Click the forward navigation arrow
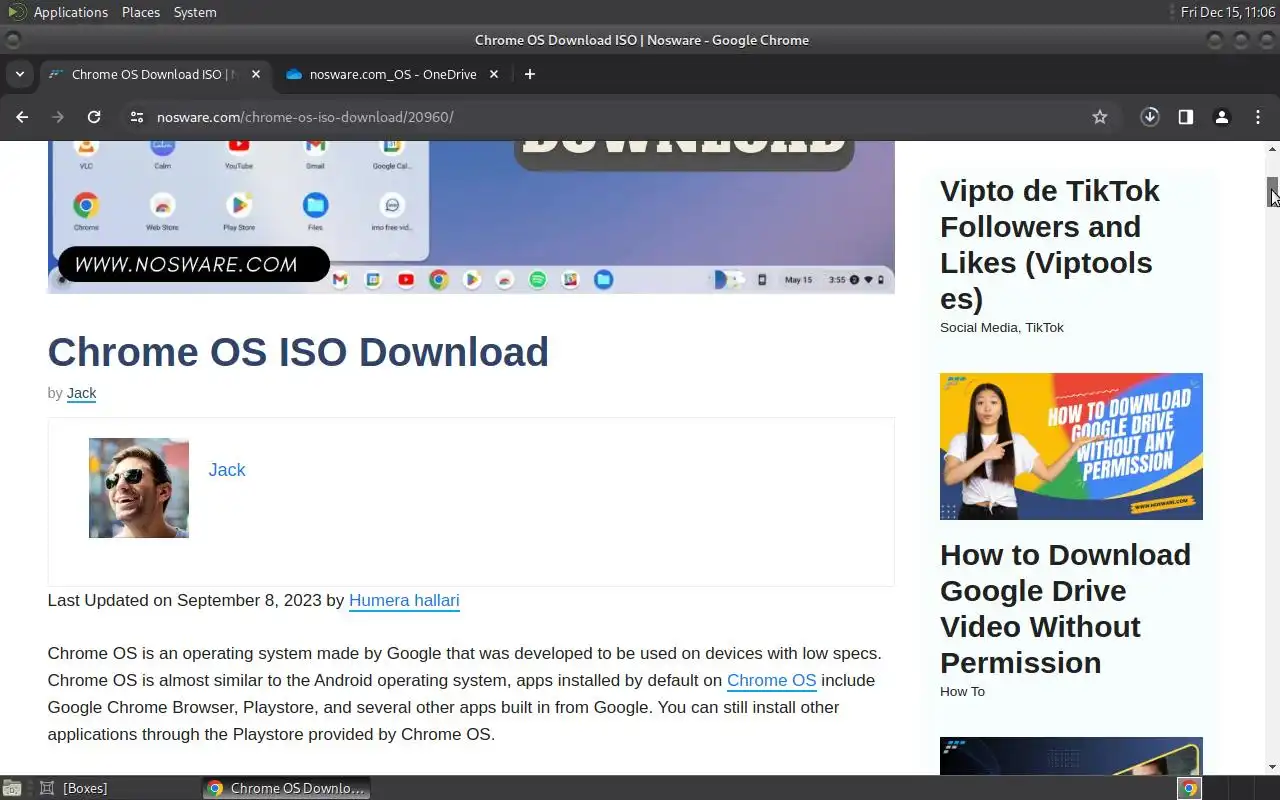This screenshot has width=1280, height=800. (x=58, y=117)
